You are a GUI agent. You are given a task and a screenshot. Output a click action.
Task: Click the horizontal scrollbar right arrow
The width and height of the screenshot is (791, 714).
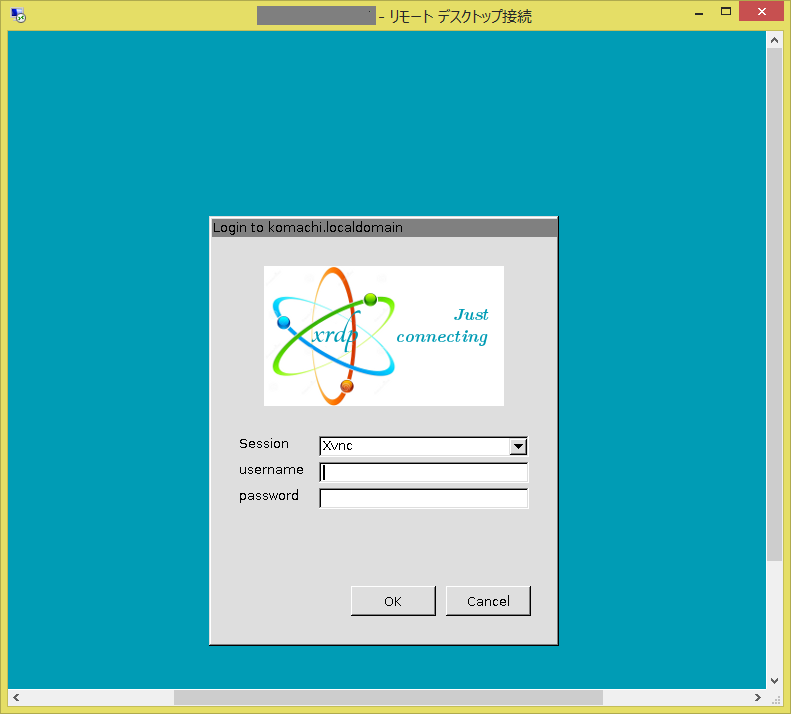point(758,697)
